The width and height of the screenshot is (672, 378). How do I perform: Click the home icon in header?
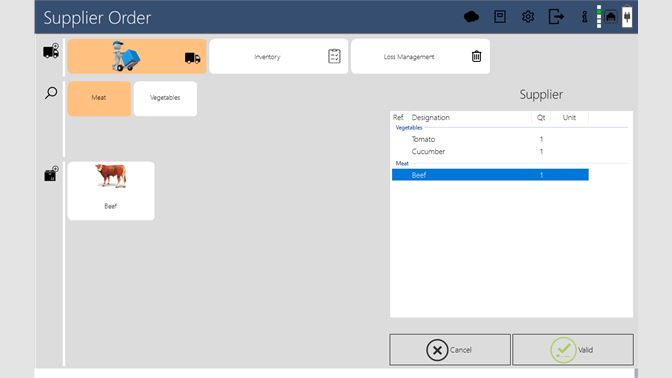[611, 17]
